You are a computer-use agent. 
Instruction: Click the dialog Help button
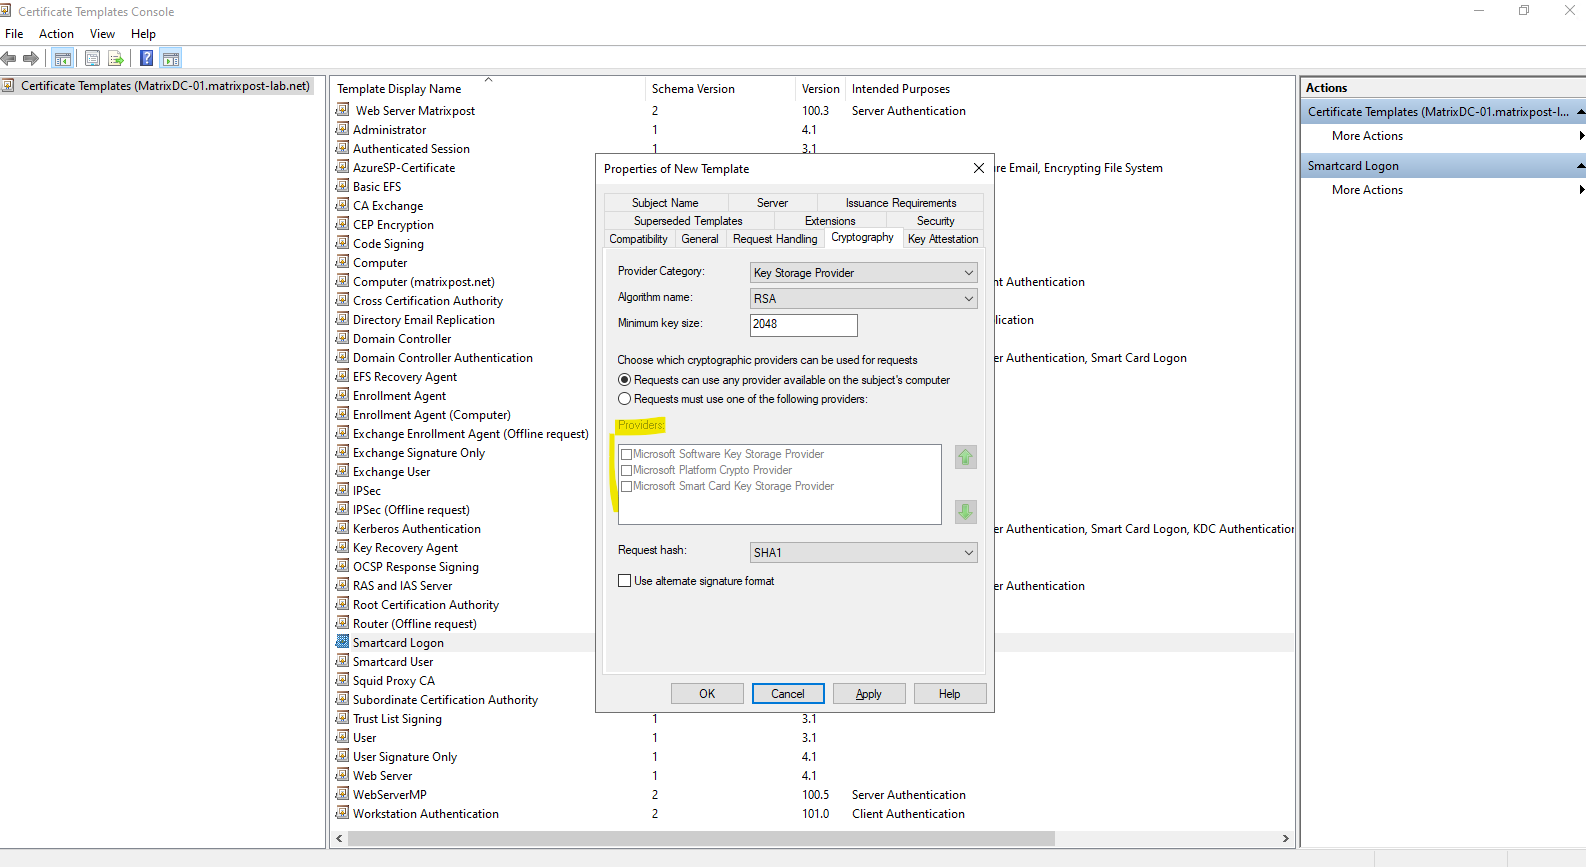[950, 693]
